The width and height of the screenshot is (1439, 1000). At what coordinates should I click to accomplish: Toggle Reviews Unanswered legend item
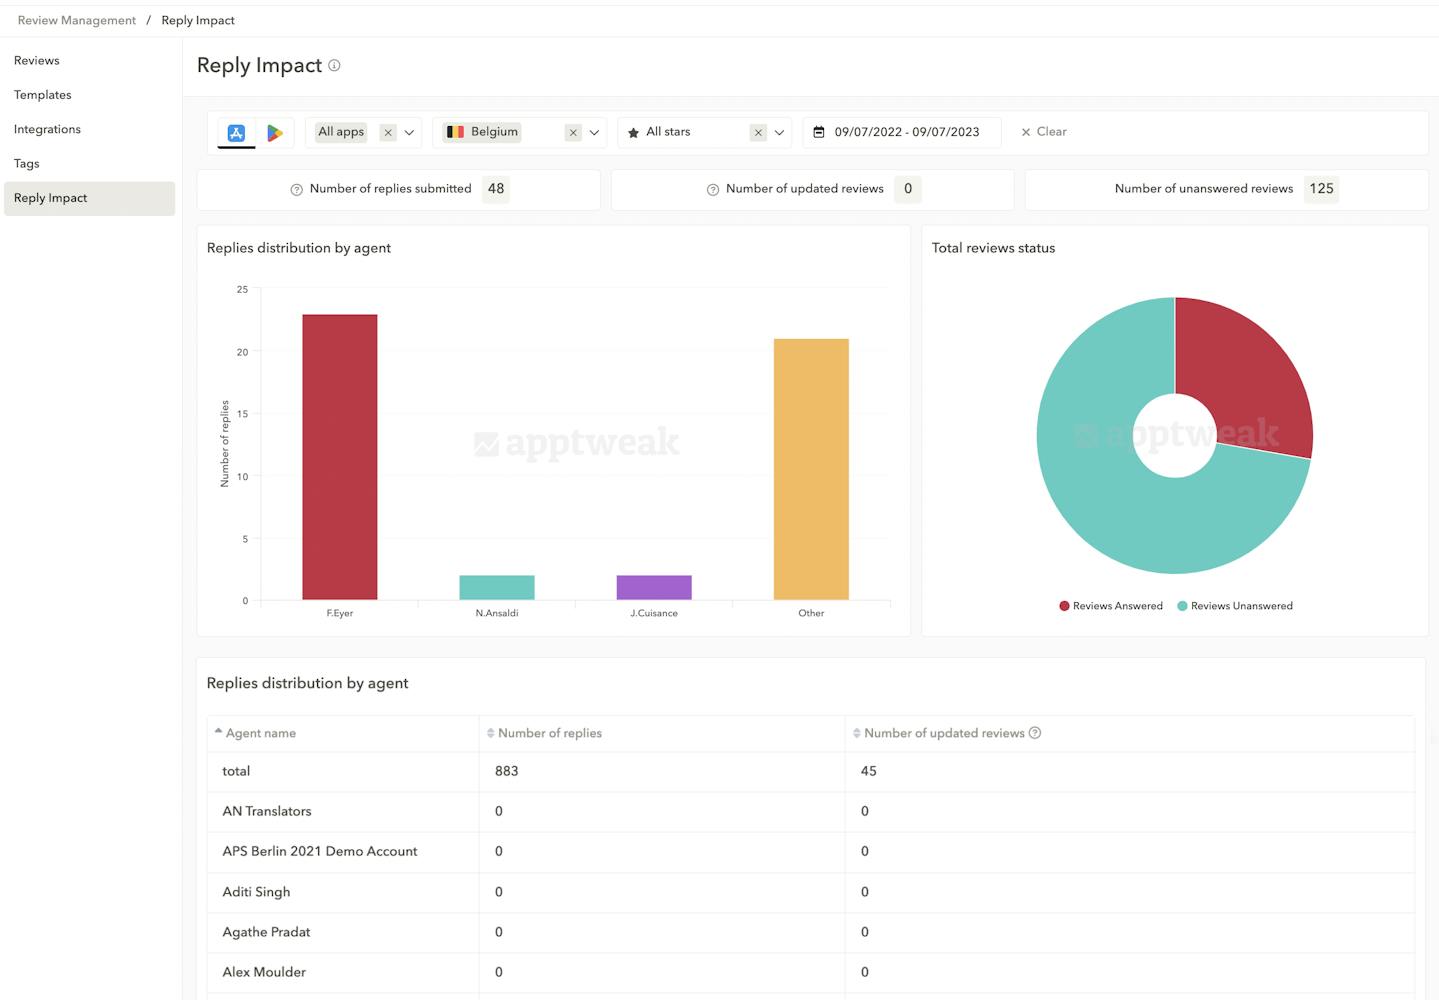(1235, 606)
